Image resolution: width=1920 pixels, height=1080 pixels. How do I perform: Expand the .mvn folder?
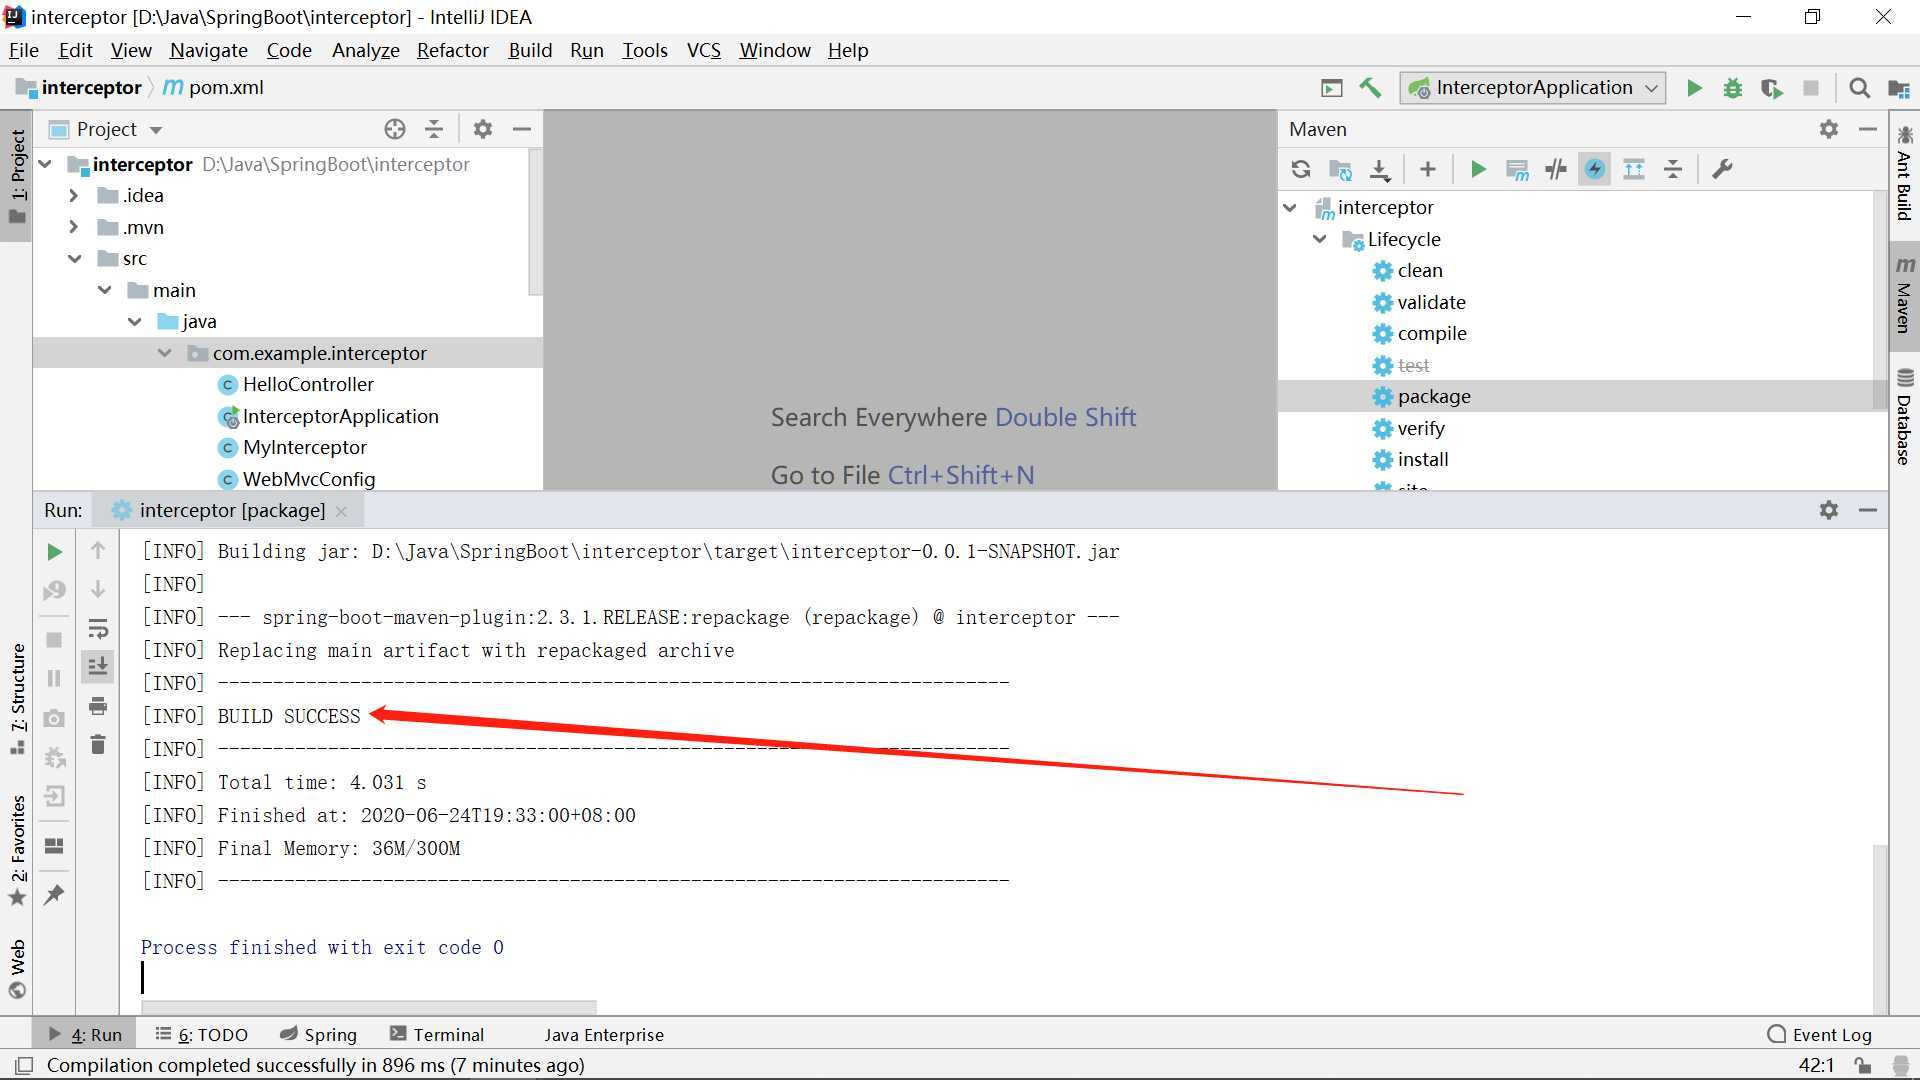(x=73, y=227)
